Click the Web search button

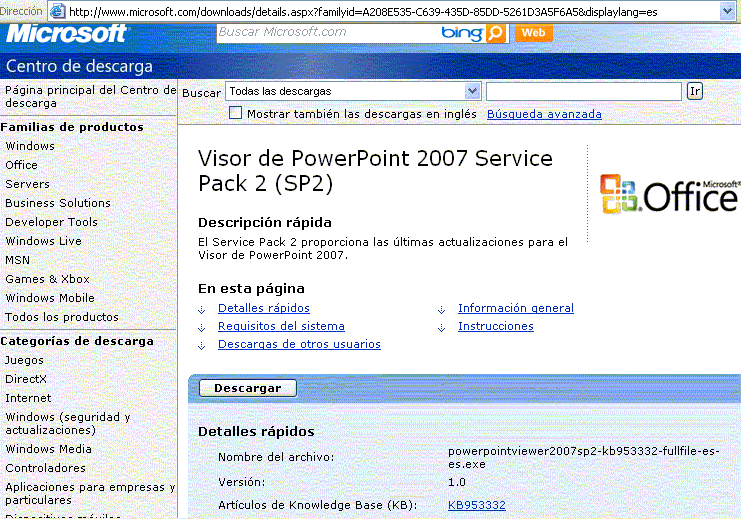point(533,33)
